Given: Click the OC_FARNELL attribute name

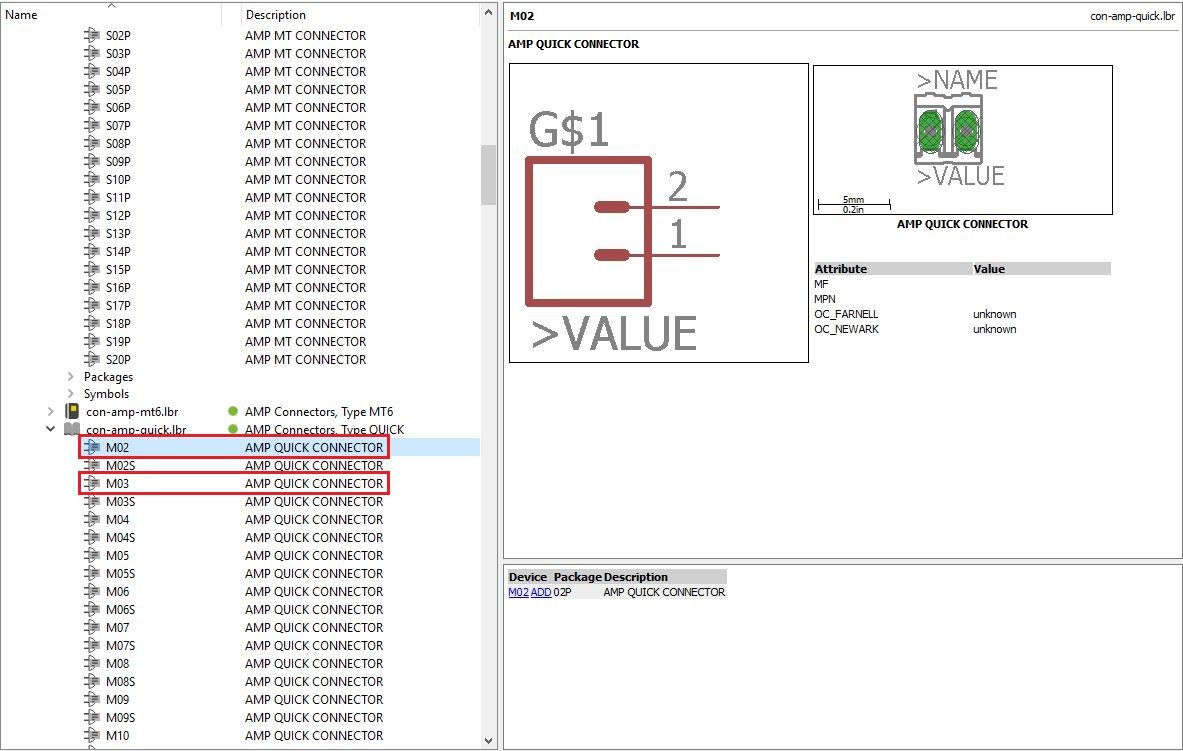Looking at the screenshot, I should (x=846, y=314).
